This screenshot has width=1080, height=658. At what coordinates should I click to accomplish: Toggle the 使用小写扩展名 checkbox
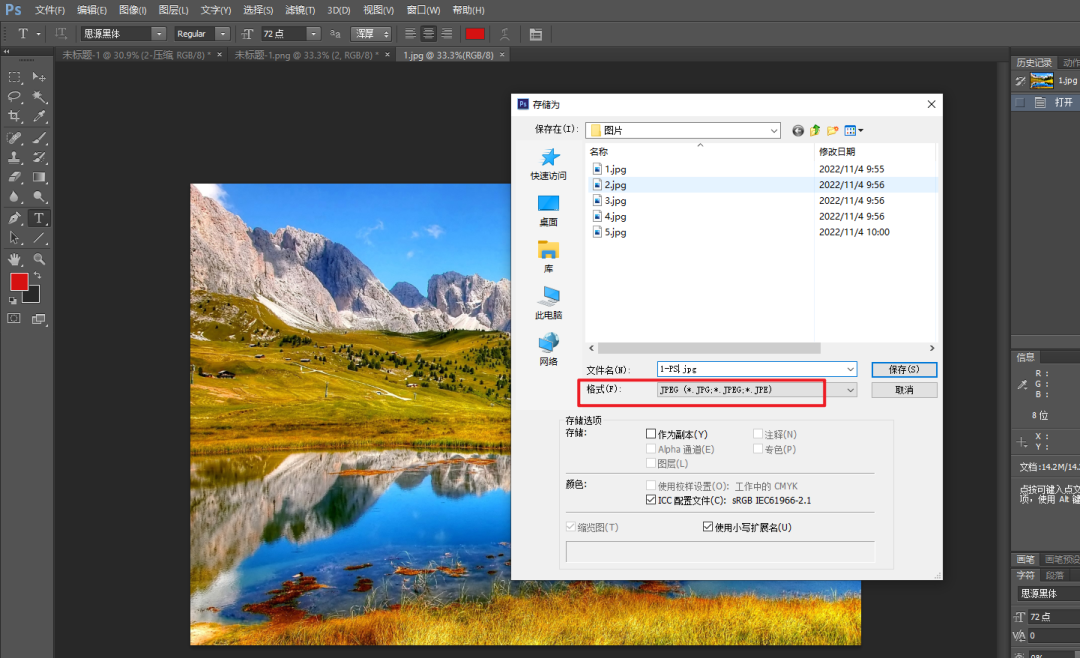pos(707,527)
